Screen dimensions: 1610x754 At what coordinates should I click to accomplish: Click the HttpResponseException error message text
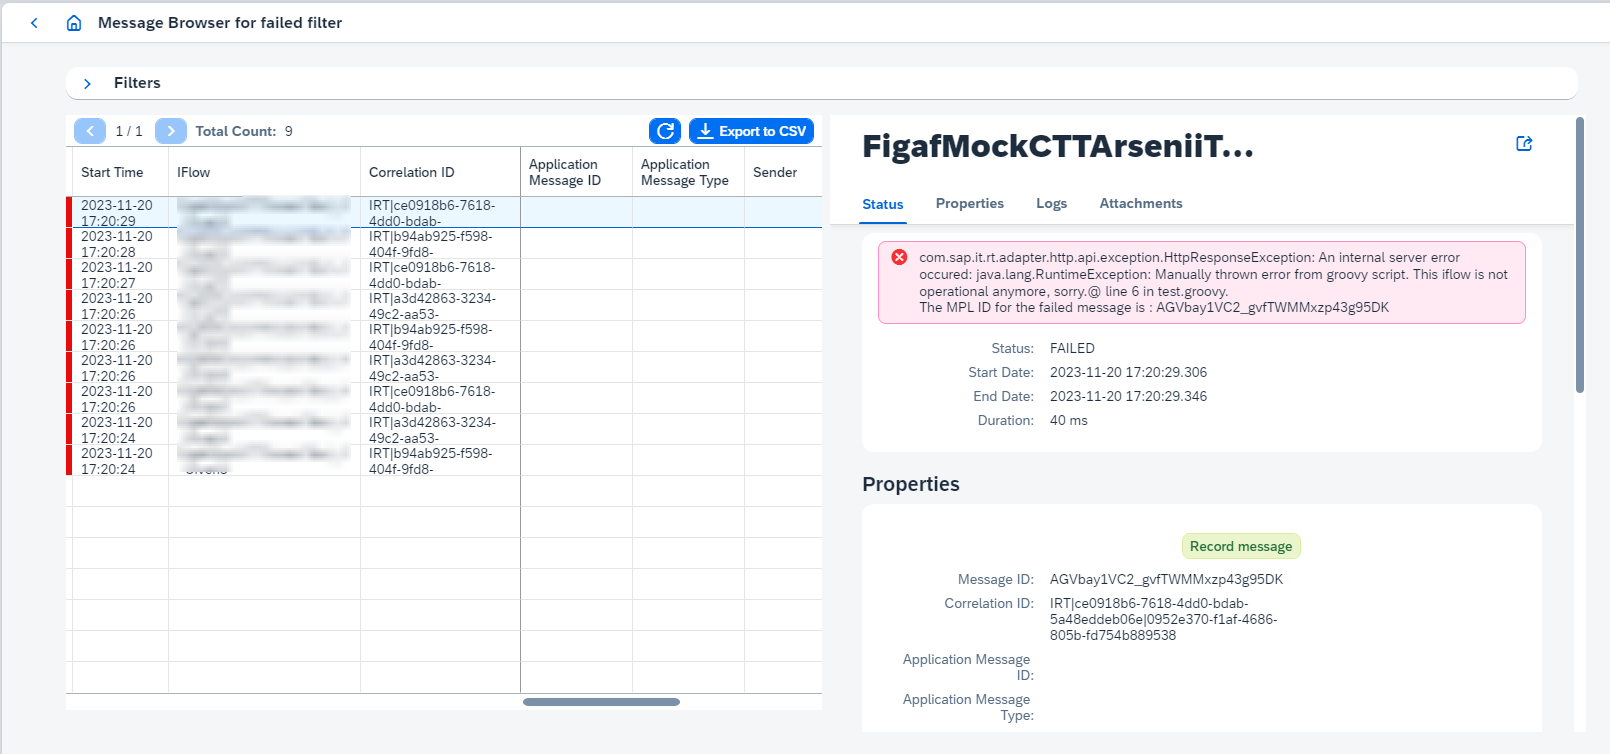click(x=1214, y=282)
